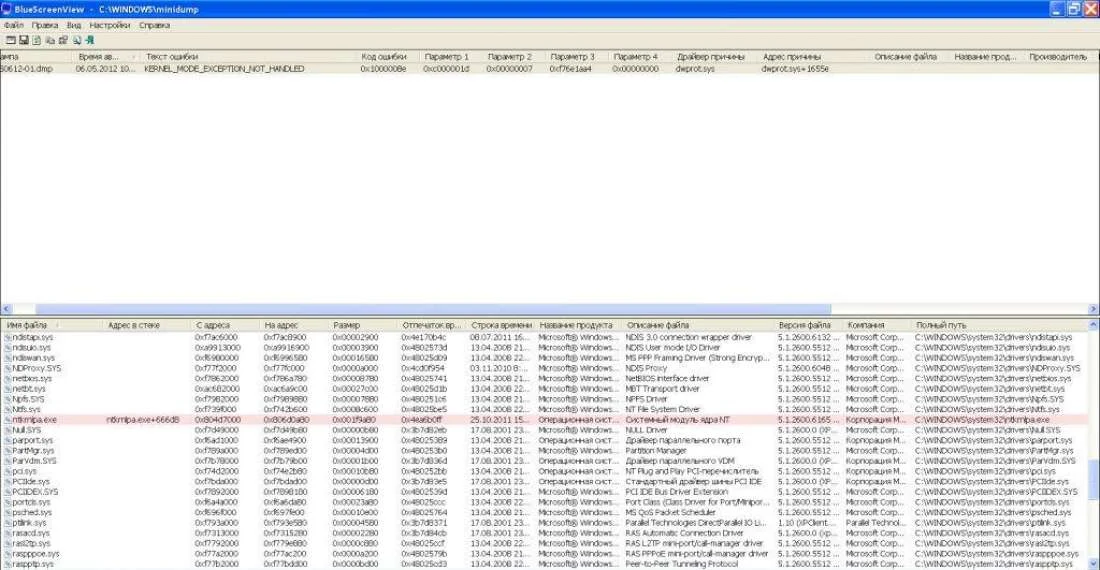Click the file icon beside ndistapi.sys

coord(8,337)
